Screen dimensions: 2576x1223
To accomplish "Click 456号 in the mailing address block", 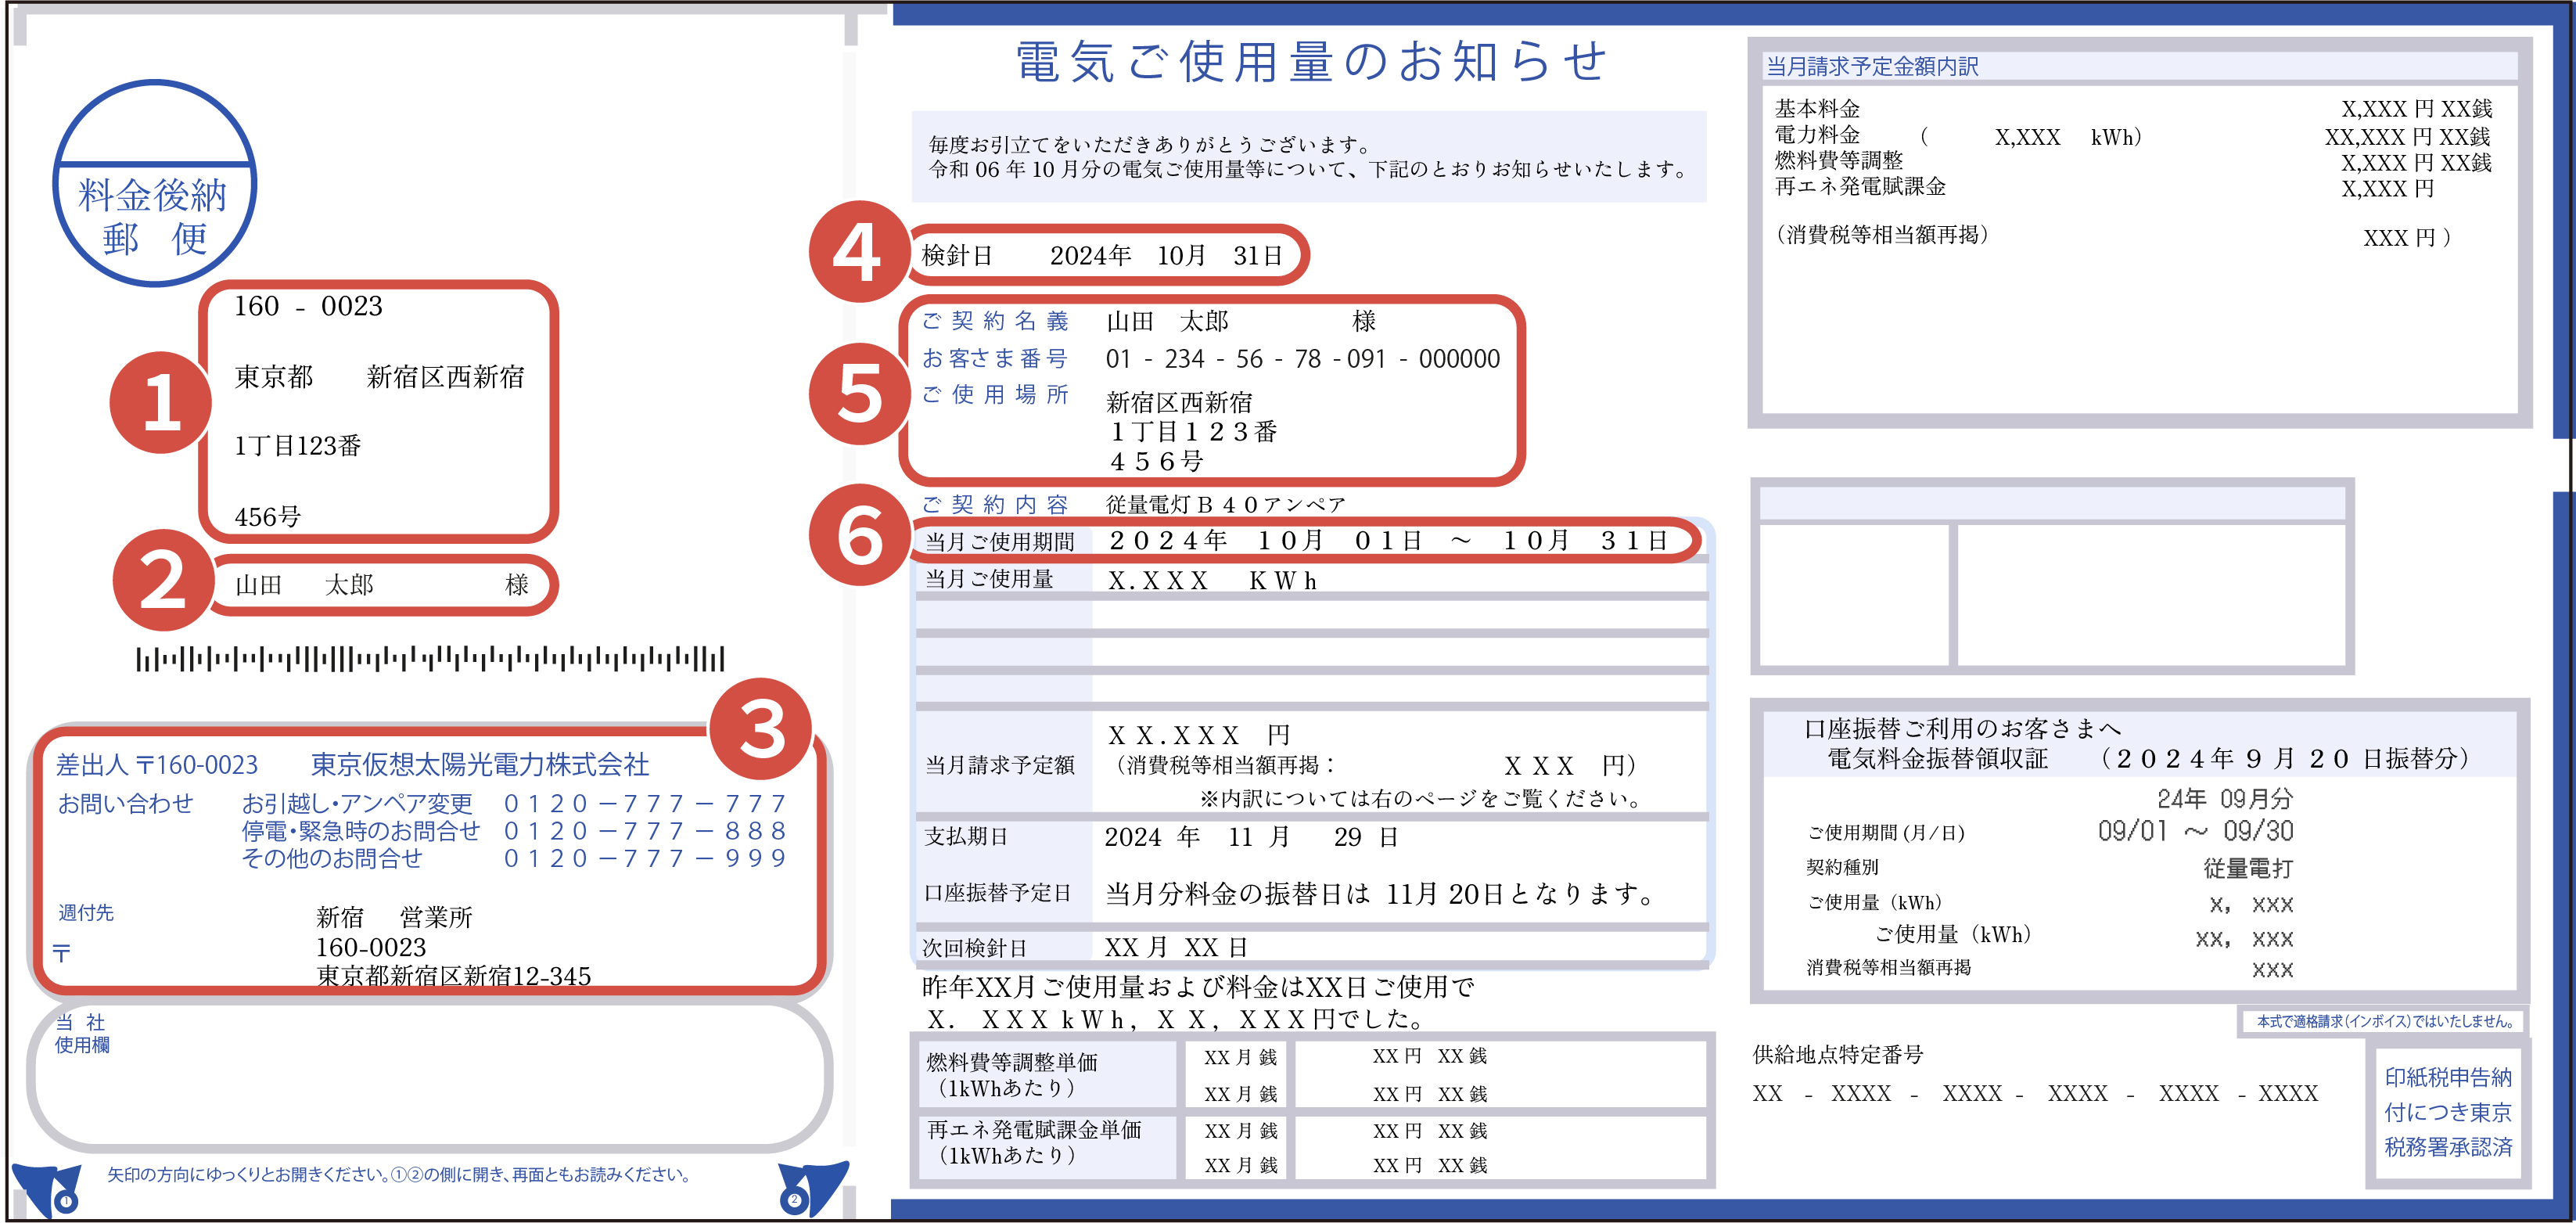I will [x=267, y=517].
